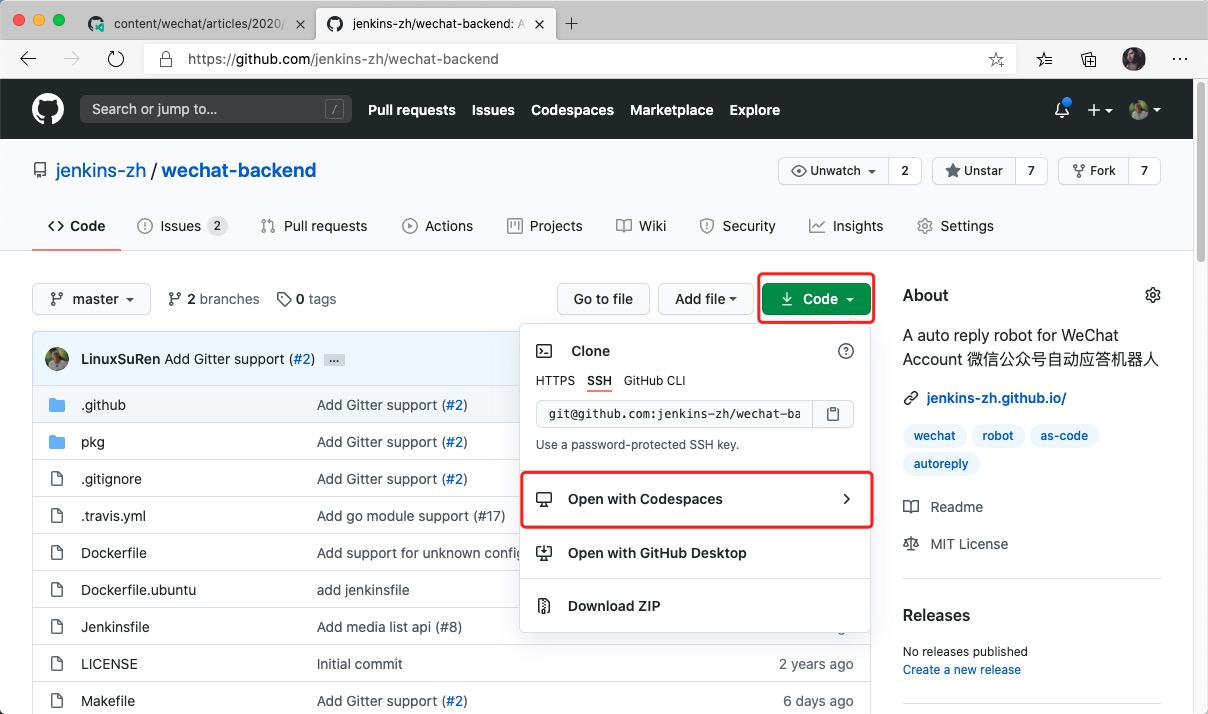Switch to the Issues tab
The height and width of the screenshot is (714, 1208).
(182, 226)
